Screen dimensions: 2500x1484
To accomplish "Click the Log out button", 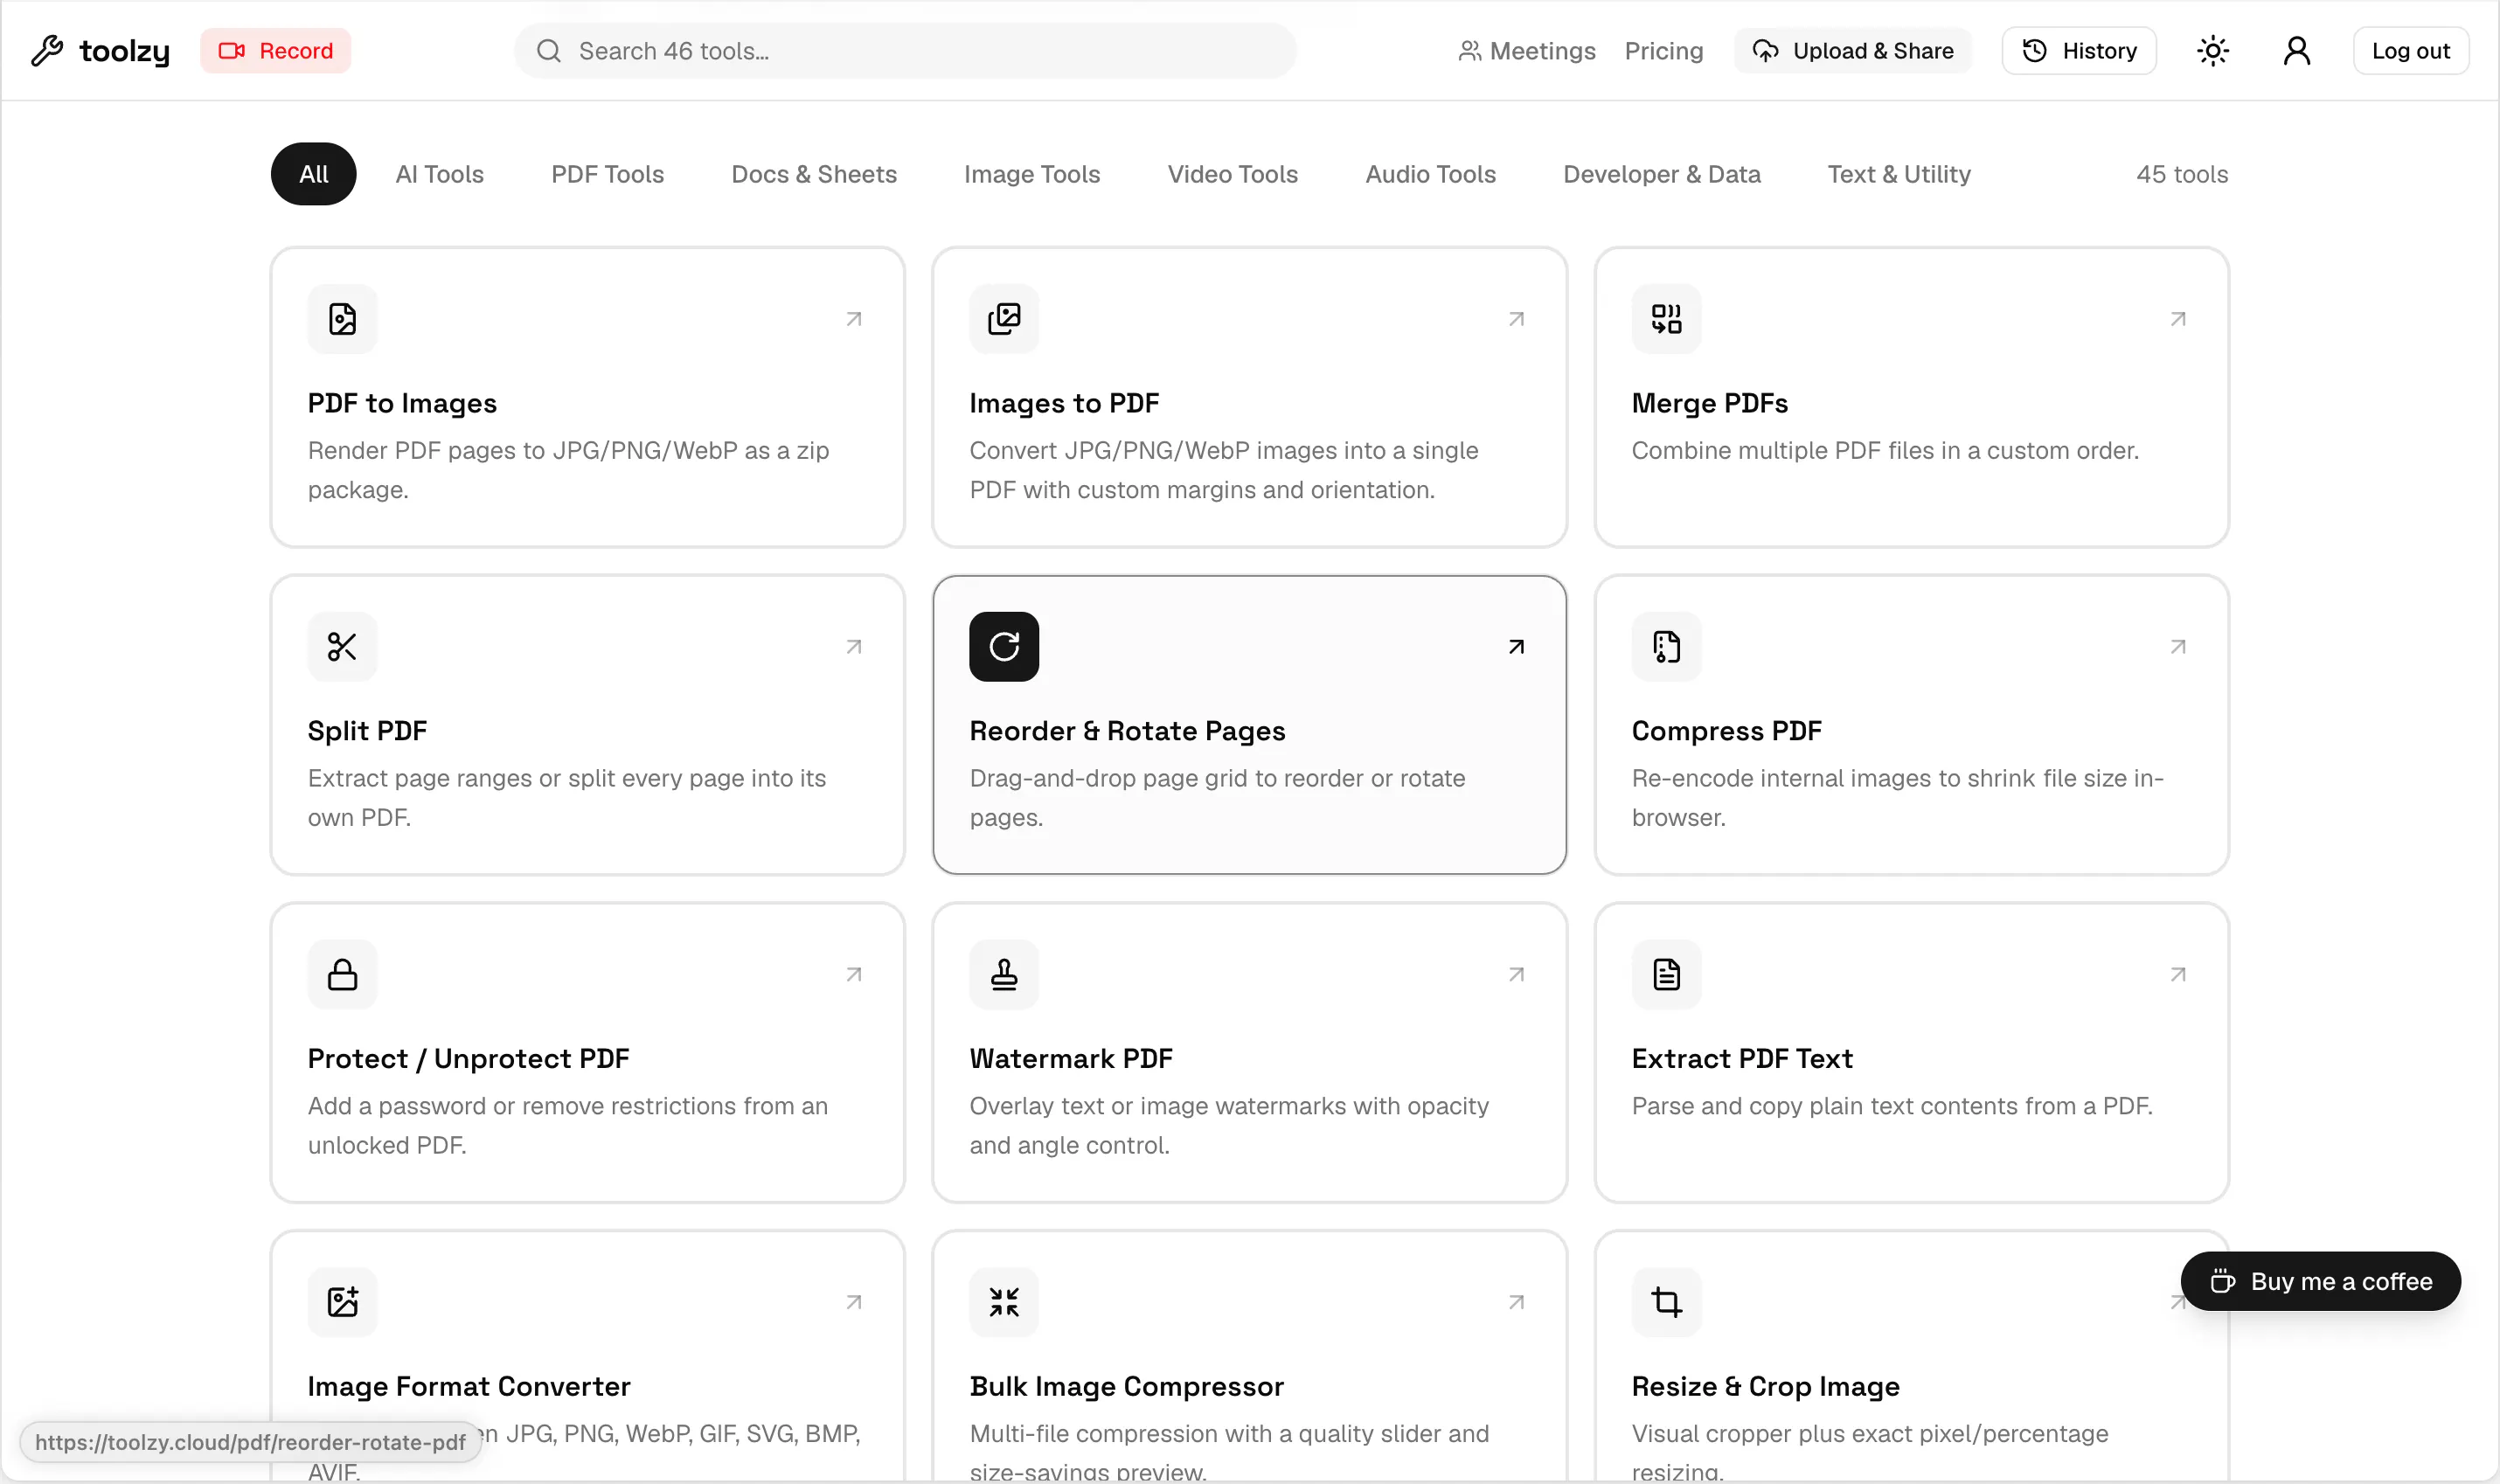I will [2410, 50].
